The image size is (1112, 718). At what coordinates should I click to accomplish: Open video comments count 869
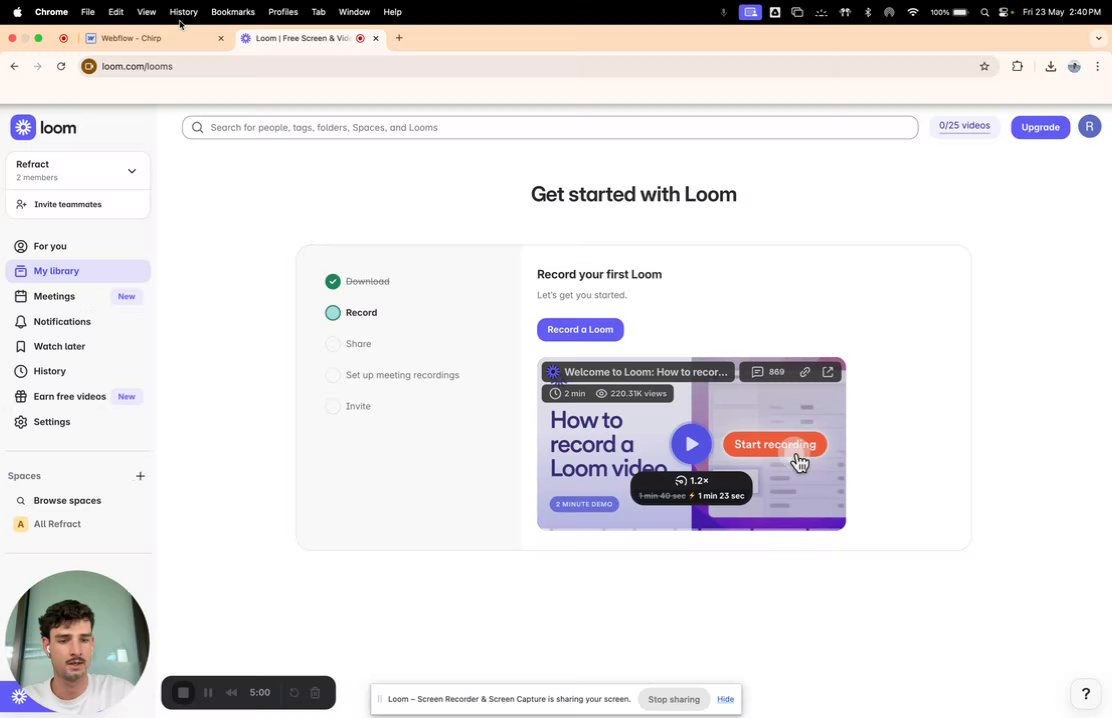(x=768, y=372)
